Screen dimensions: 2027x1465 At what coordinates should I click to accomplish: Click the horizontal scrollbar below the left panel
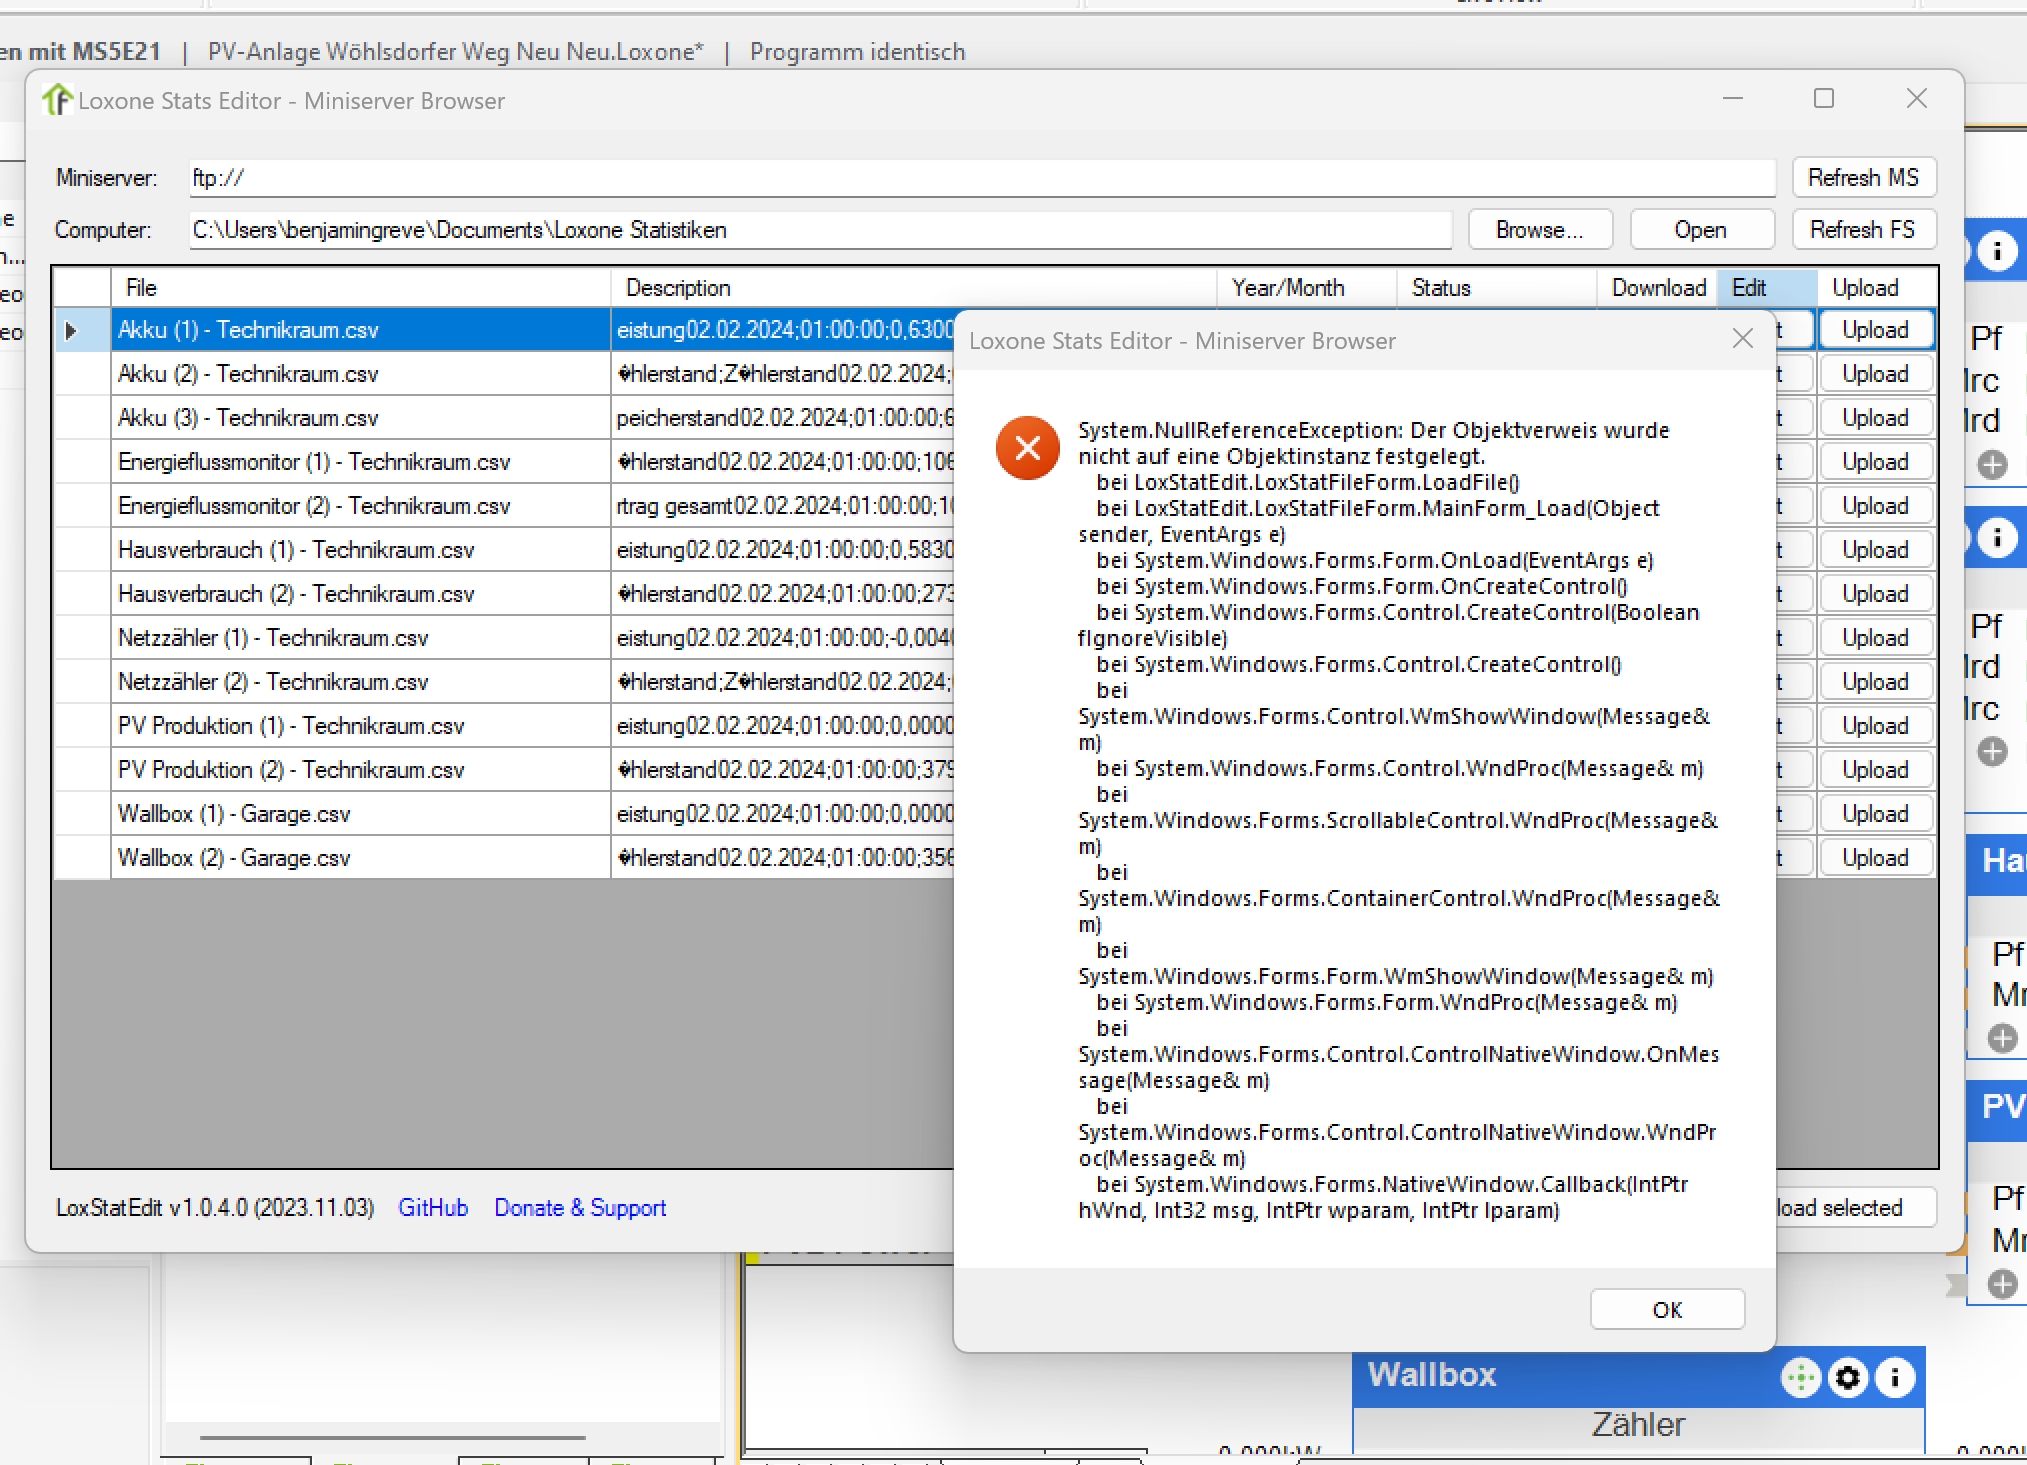click(392, 1437)
